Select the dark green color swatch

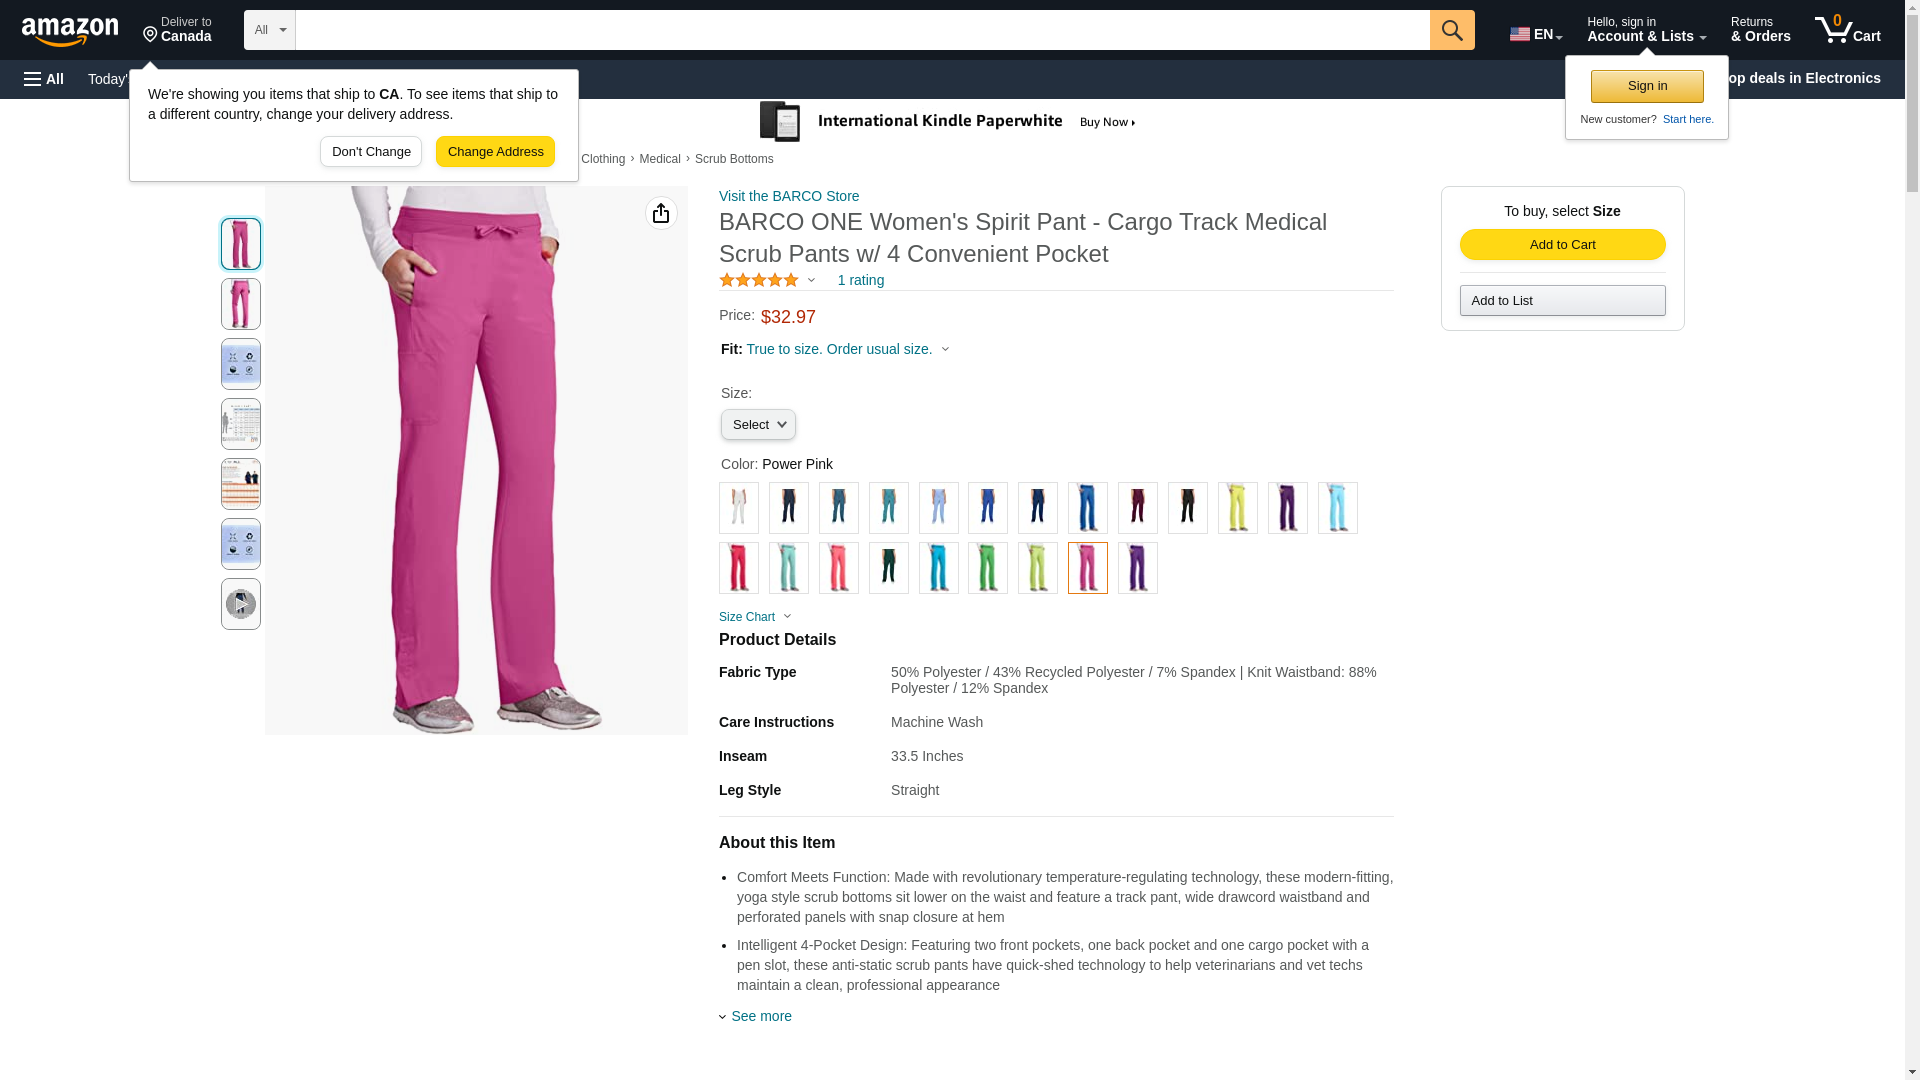[889, 568]
